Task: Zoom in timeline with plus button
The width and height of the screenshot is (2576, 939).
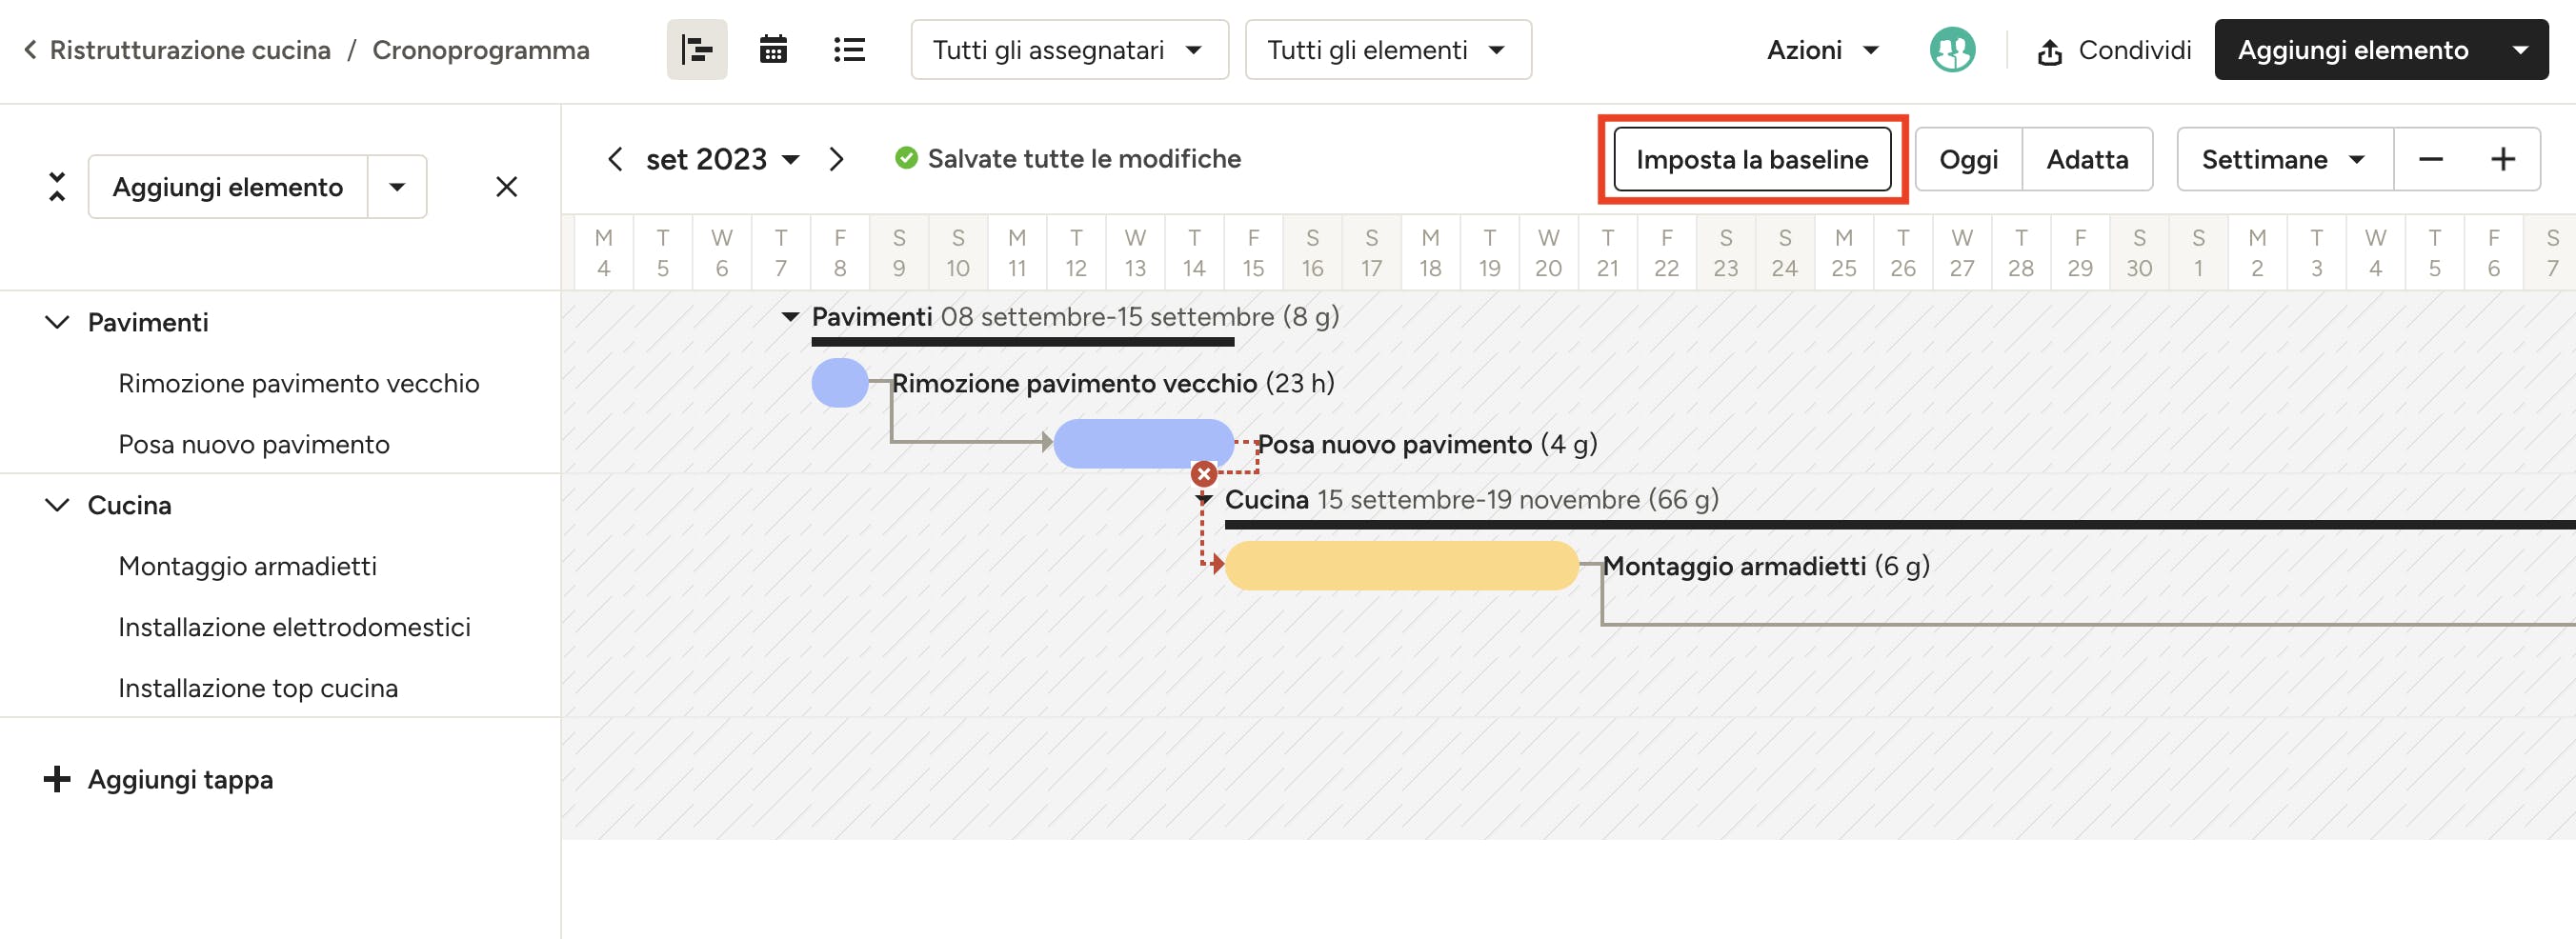Action: click(x=2502, y=159)
